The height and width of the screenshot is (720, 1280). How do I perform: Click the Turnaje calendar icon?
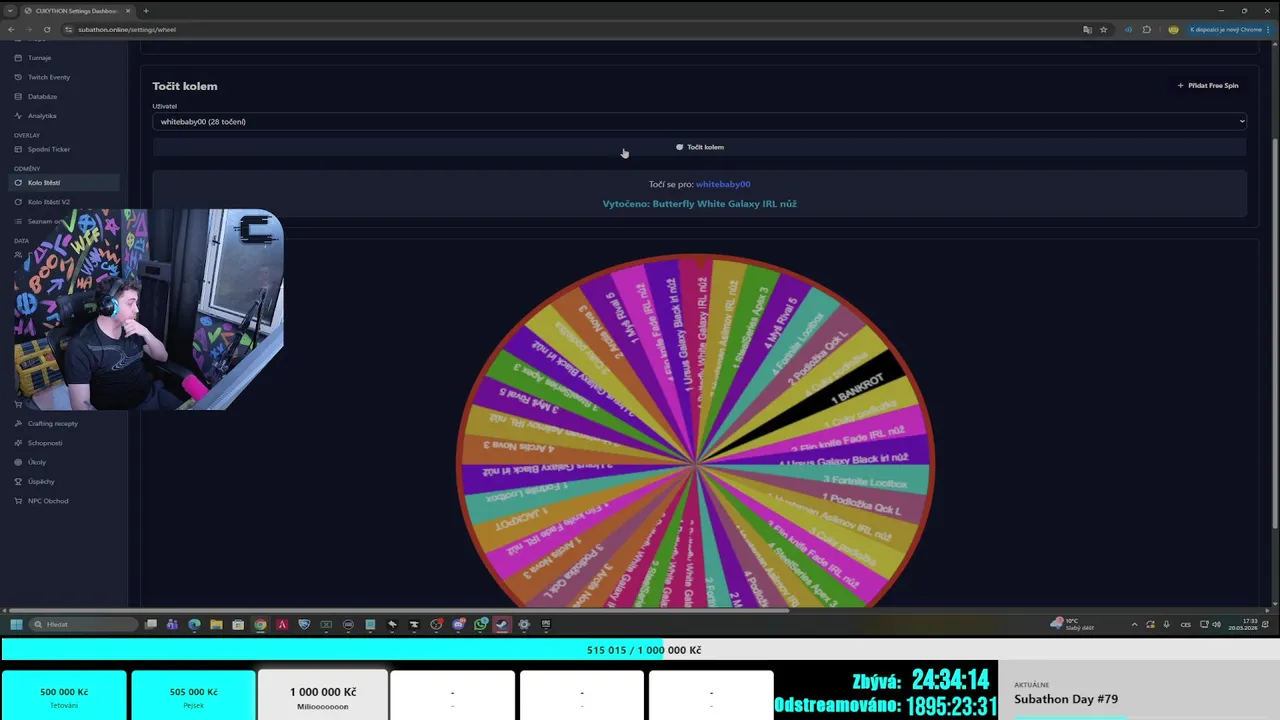point(18,58)
